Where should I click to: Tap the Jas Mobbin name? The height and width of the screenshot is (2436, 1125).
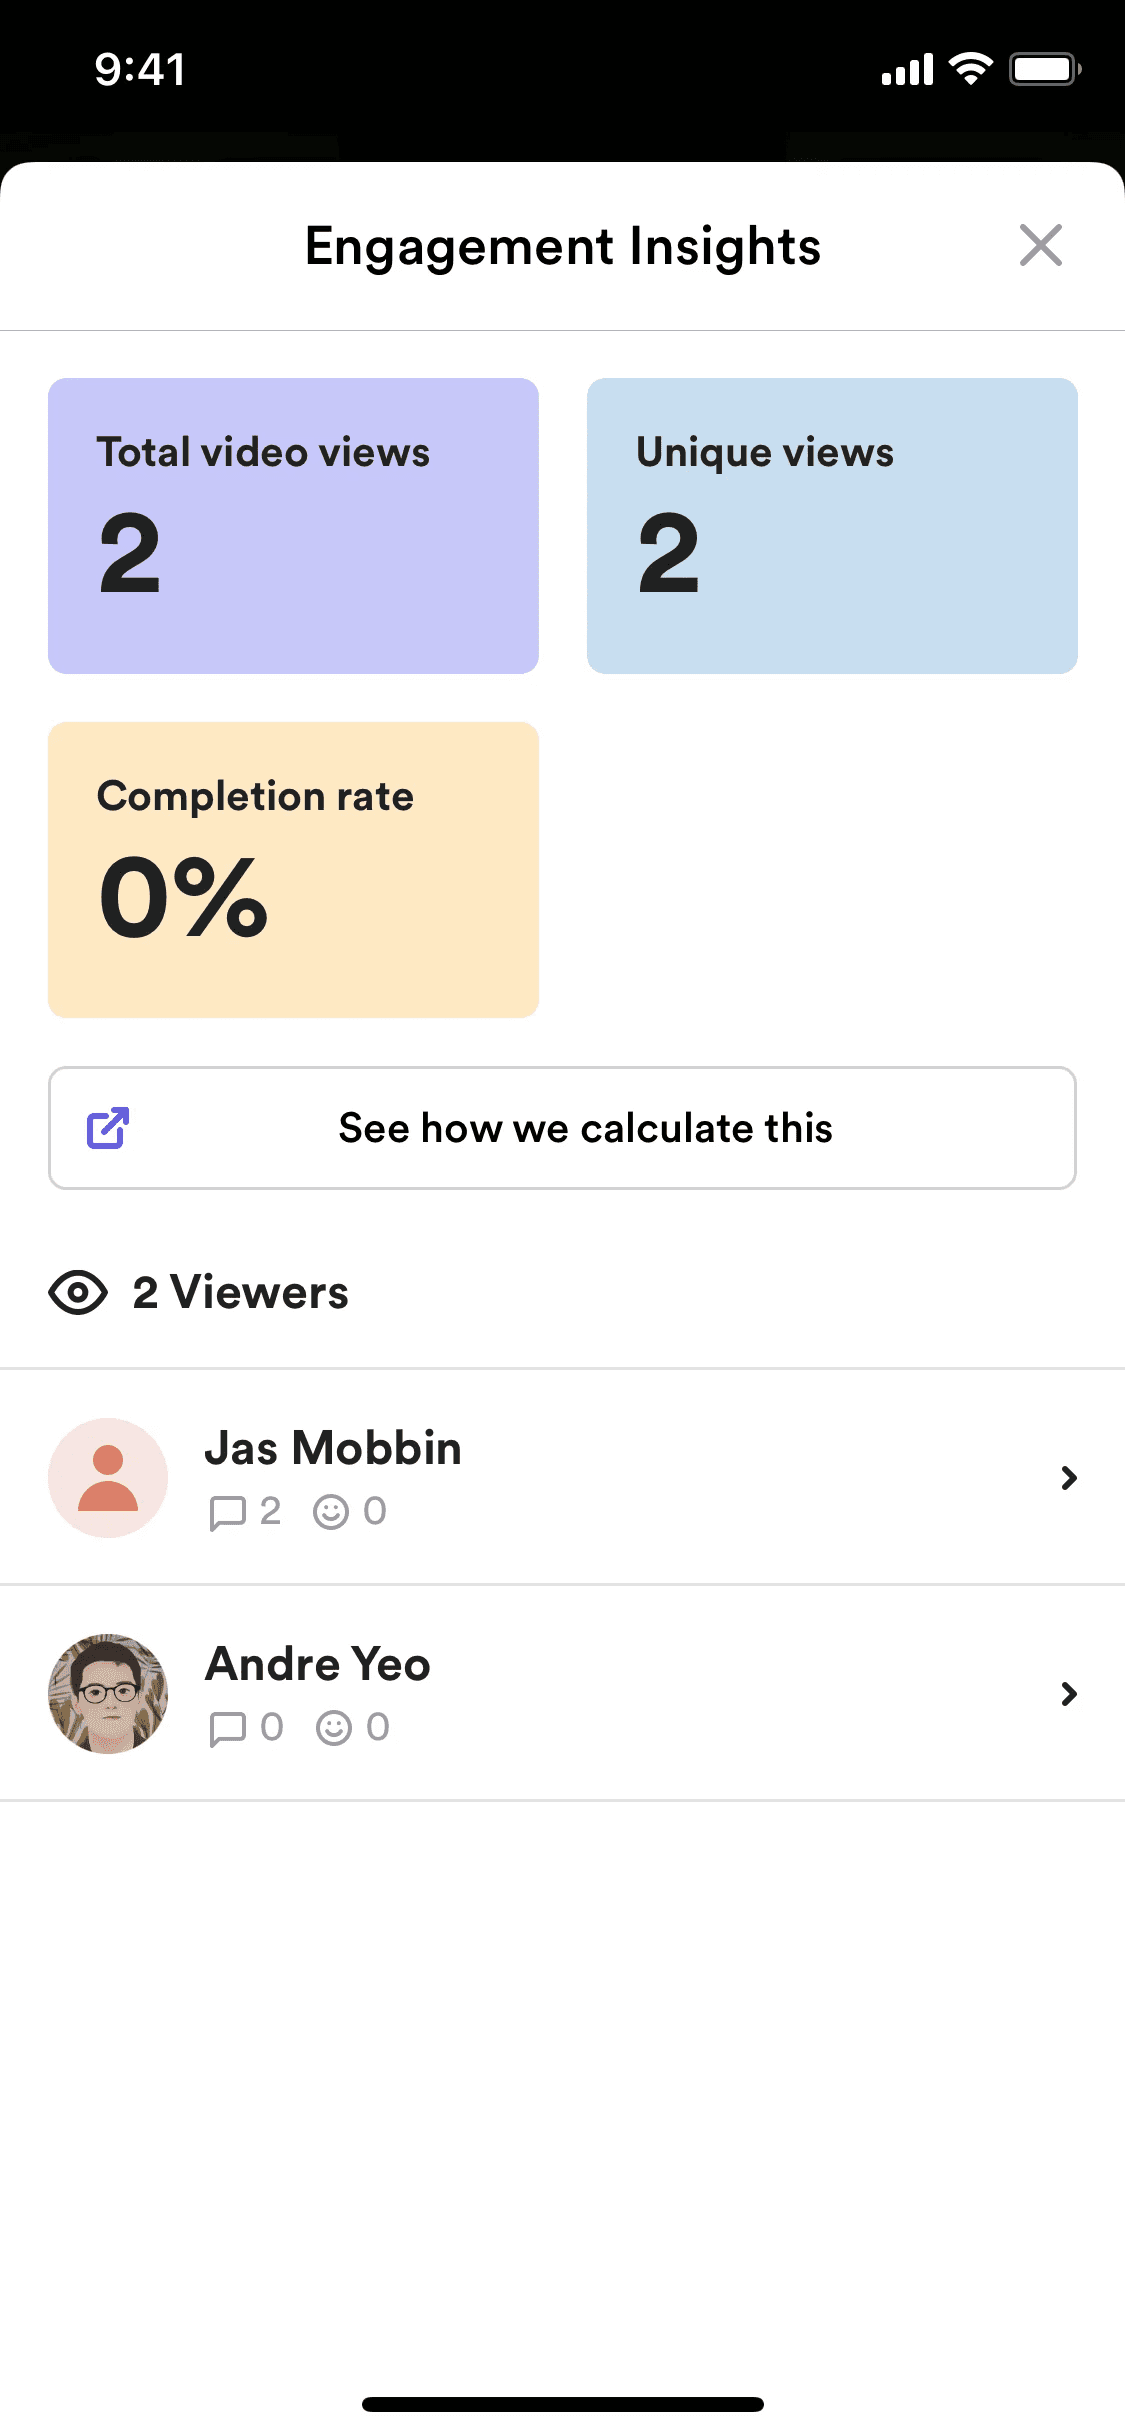tap(333, 1448)
